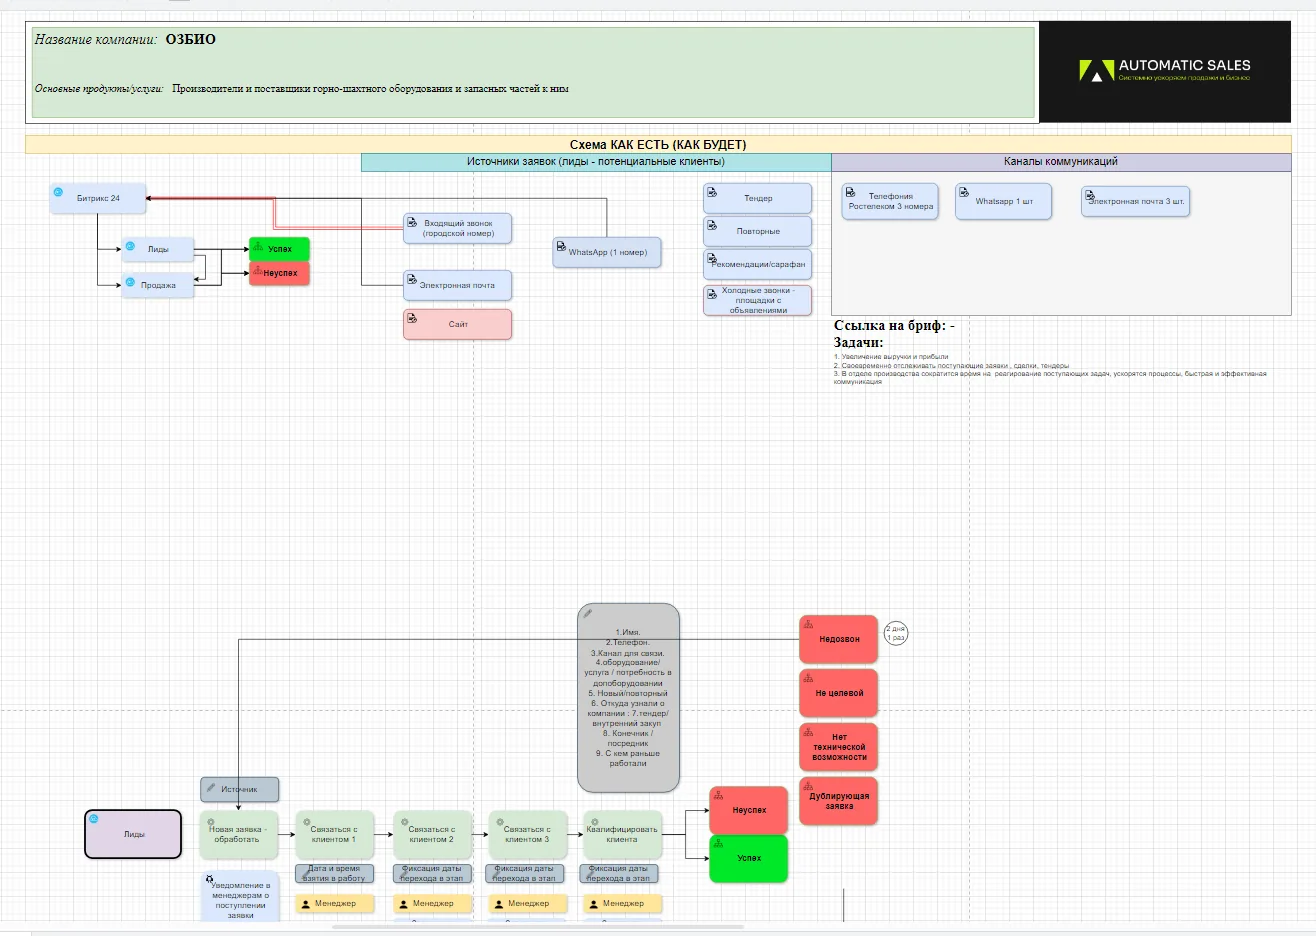Click the hierarchy icon on the Недозвон block
This screenshot has width=1316, height=936.
pos(808,624)
